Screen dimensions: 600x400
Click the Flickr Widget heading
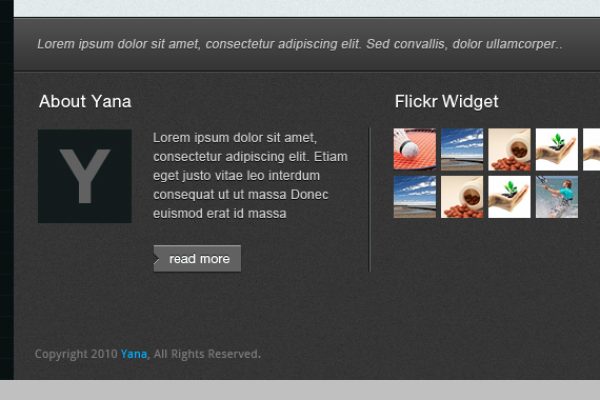pos(447,101)
